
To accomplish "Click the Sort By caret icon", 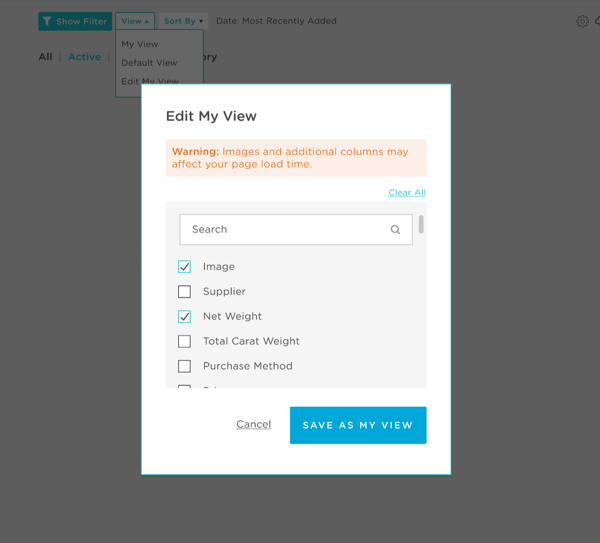I will tap(201, 21).
